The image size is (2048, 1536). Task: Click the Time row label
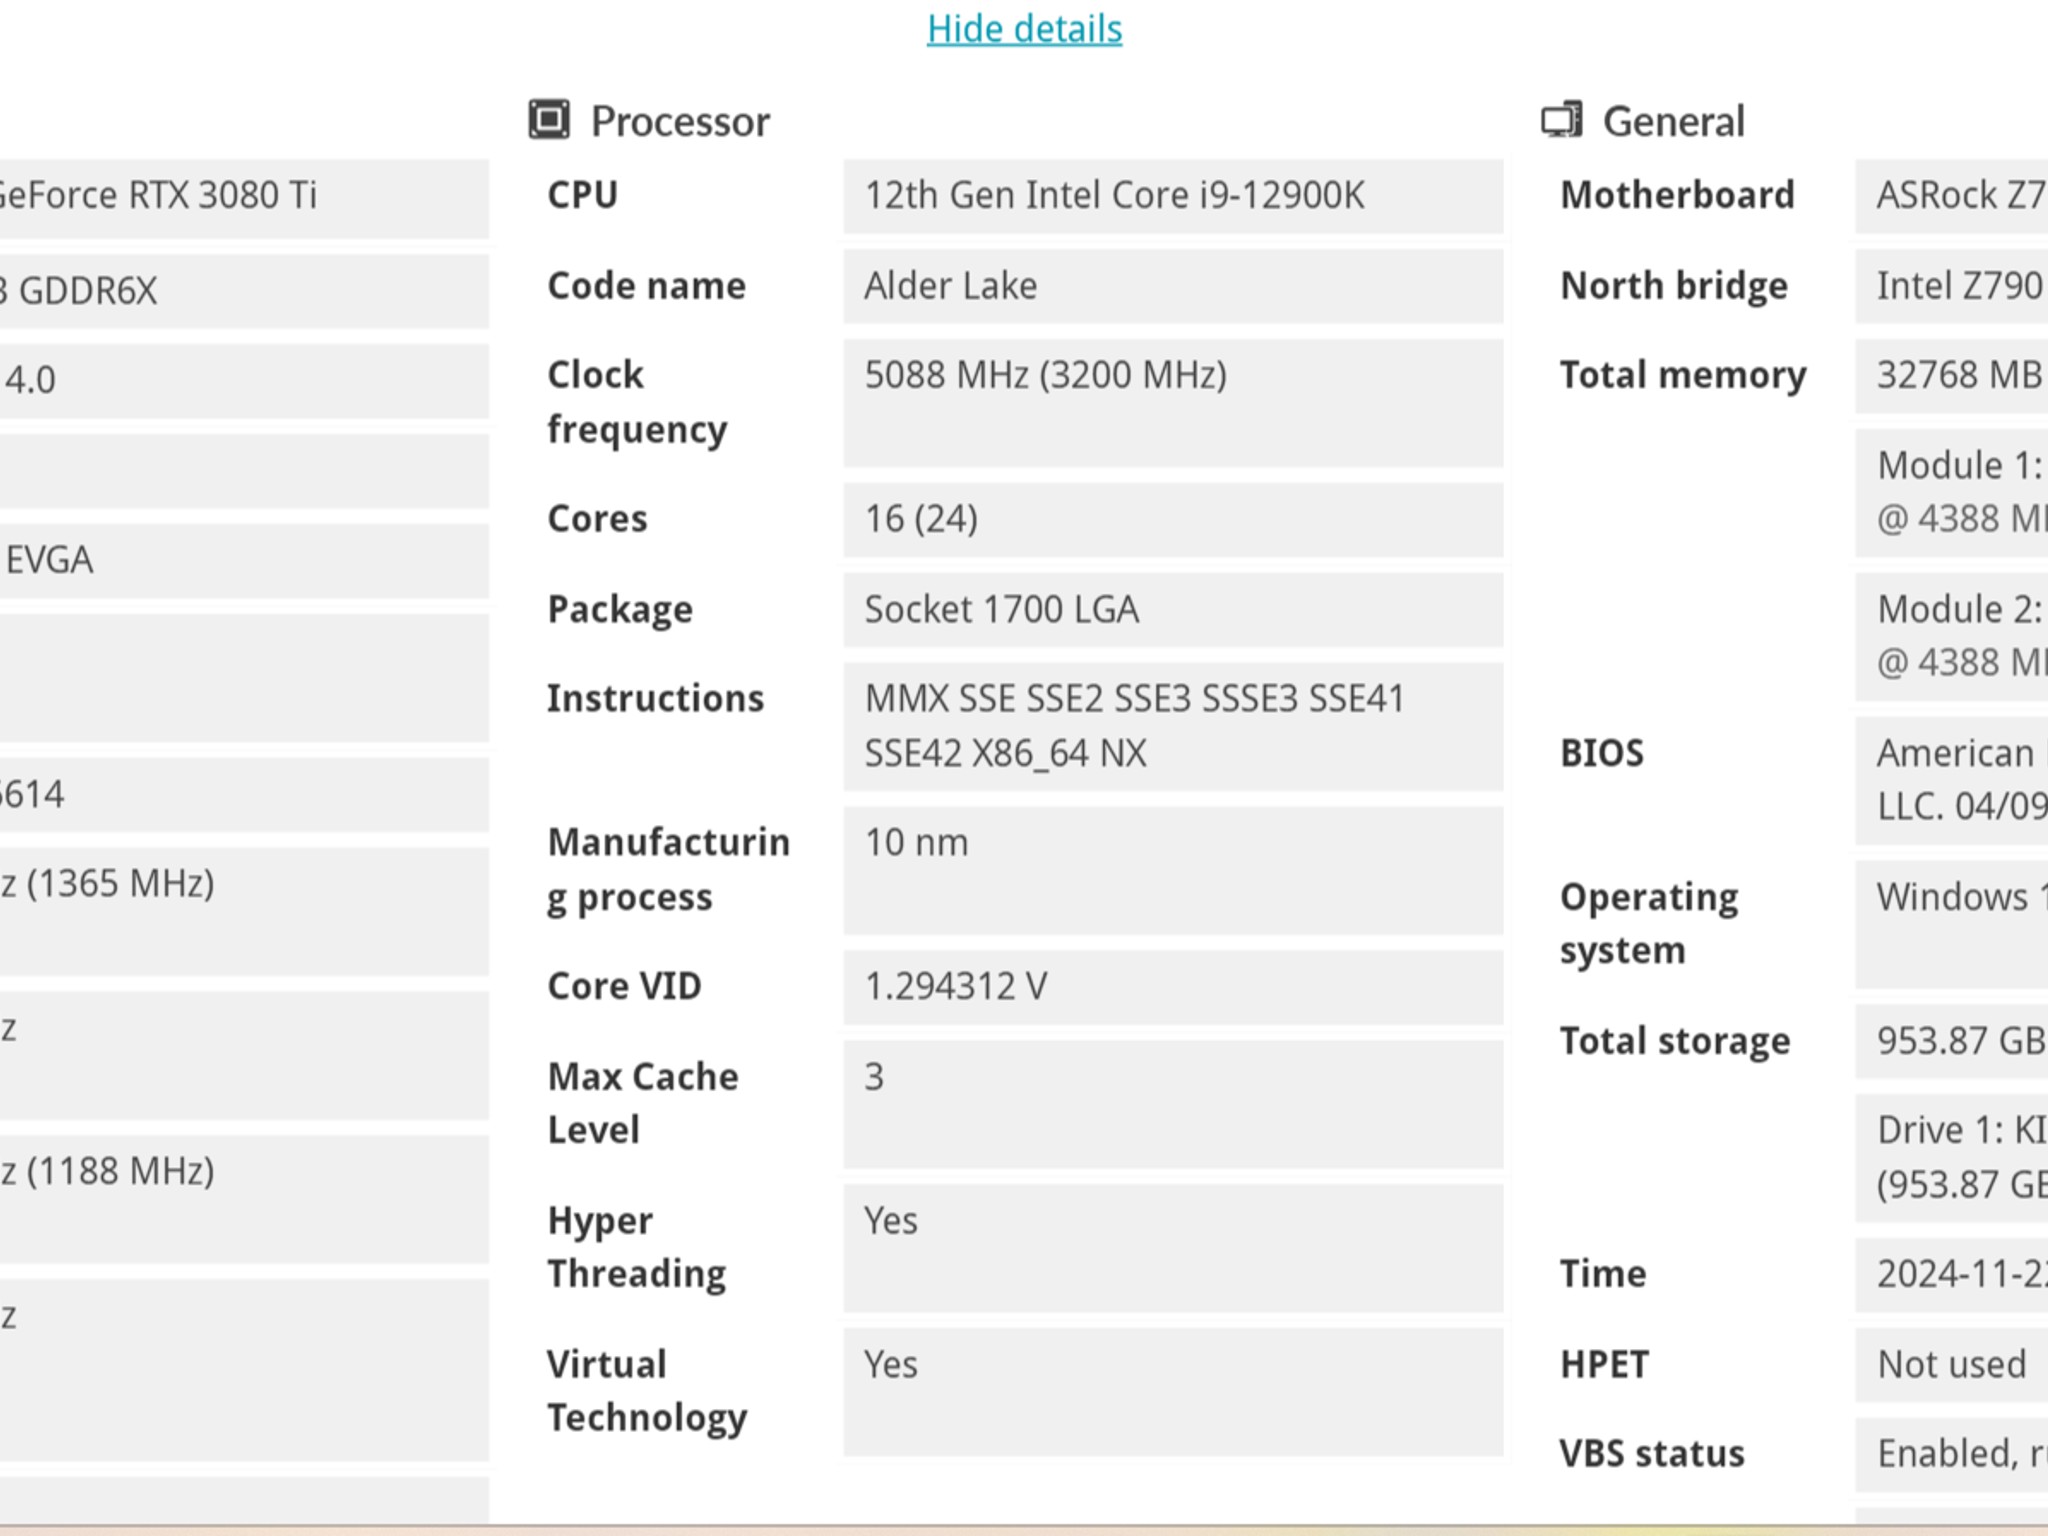pyautogui.click(x=1603, y=1274)
